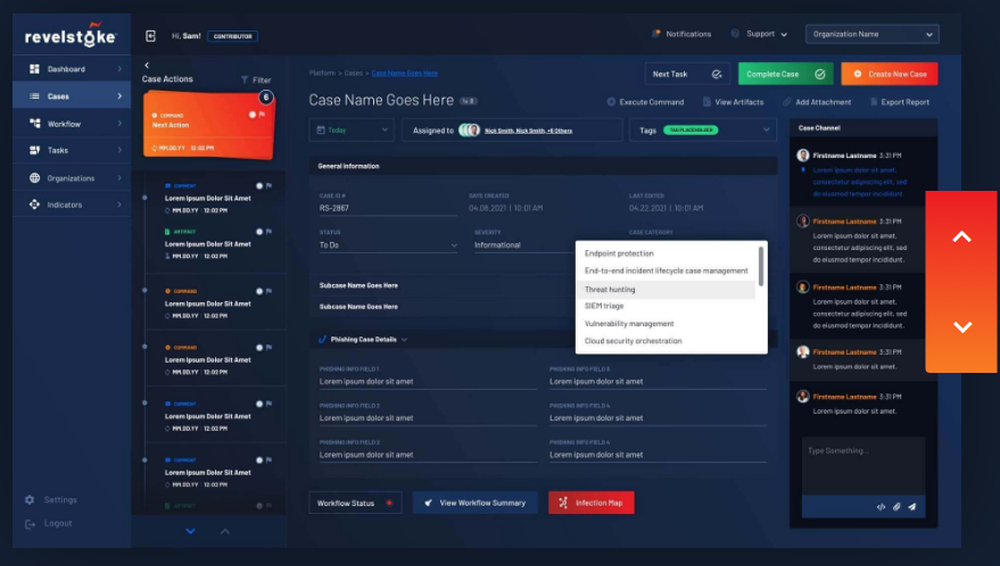
Task: Open the Case Name Goes Here breadcrumb link
Action: (404, 73)
